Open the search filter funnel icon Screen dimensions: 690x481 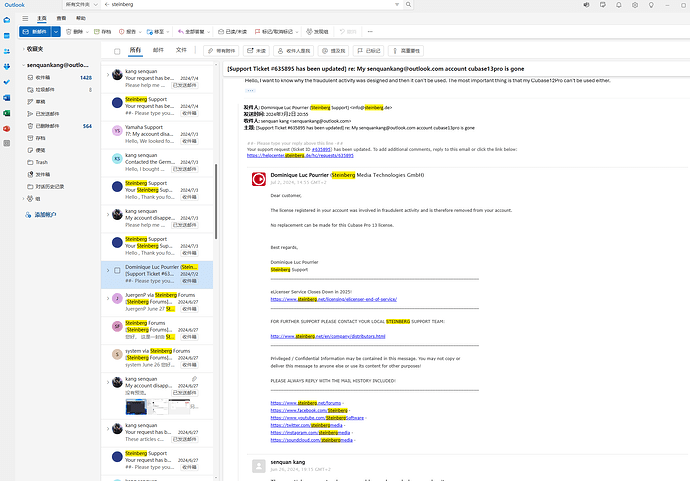(x=397, y=4)
